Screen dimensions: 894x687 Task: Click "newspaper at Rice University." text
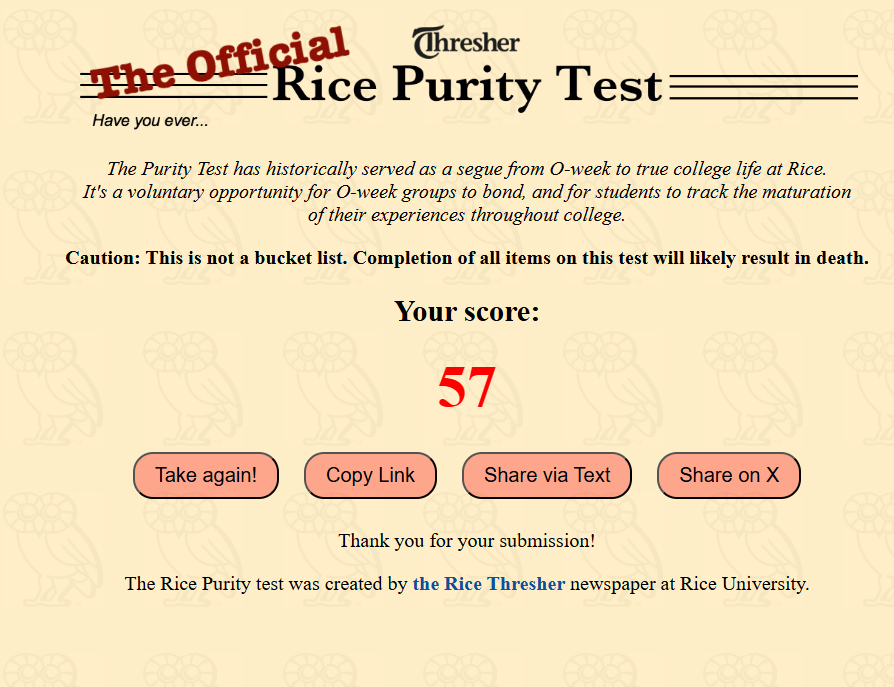point(689,584)
